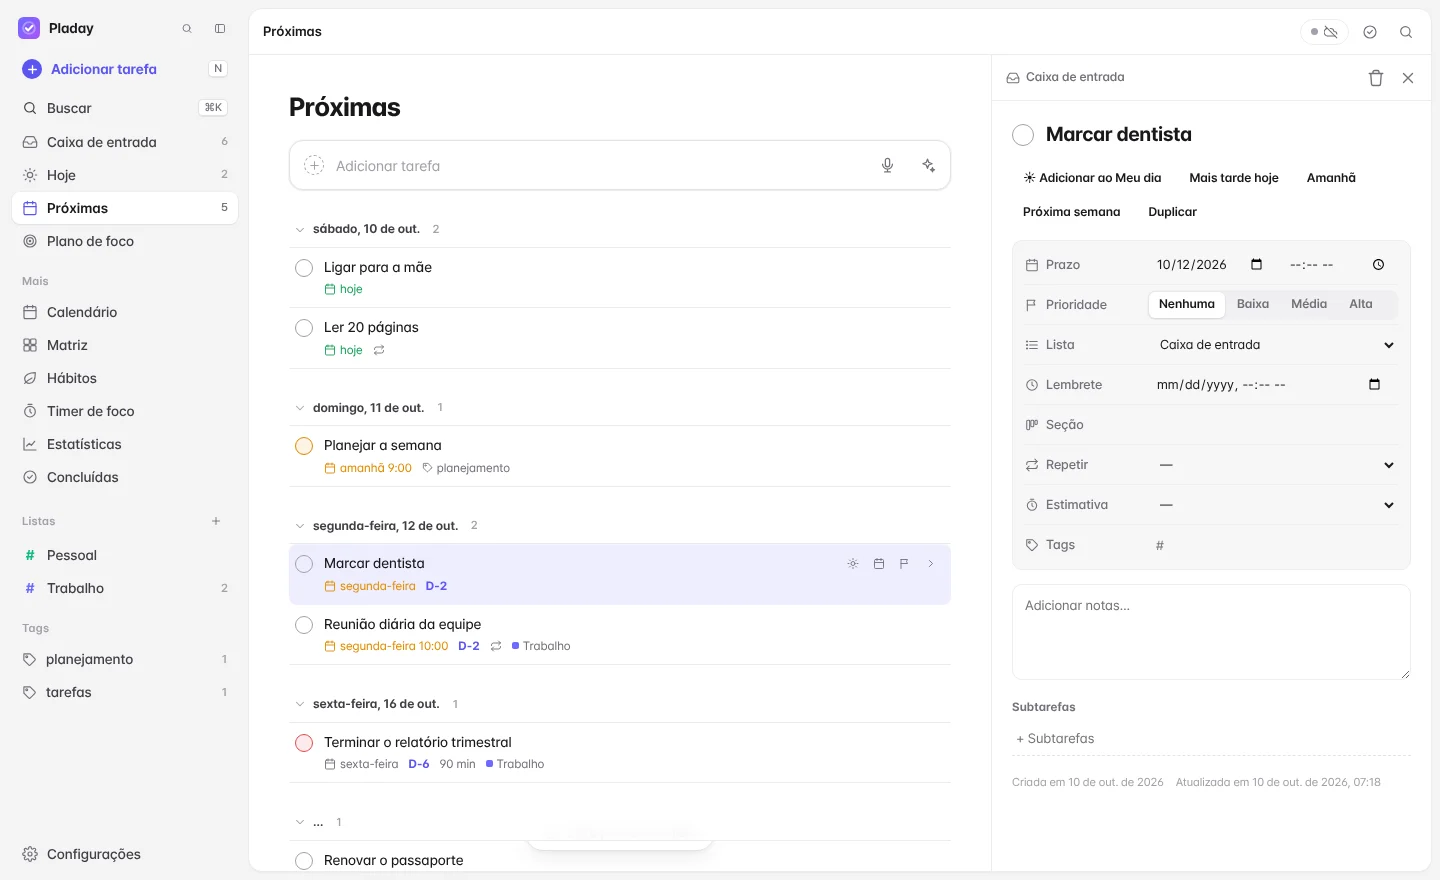
Task: Complete the Planejar a semana task
Action: 304,446
